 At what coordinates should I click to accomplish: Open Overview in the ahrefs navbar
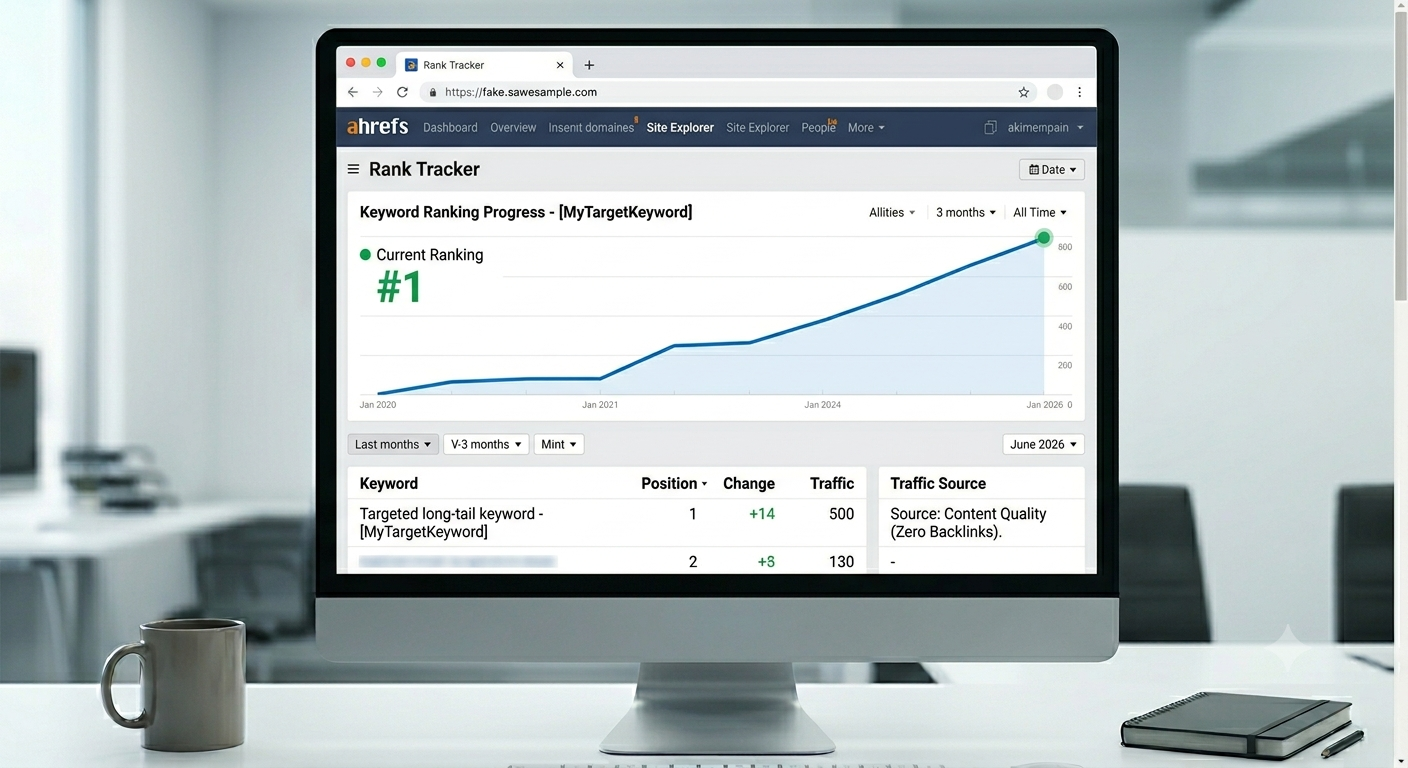pyautogui.click(x=513, y=128)
